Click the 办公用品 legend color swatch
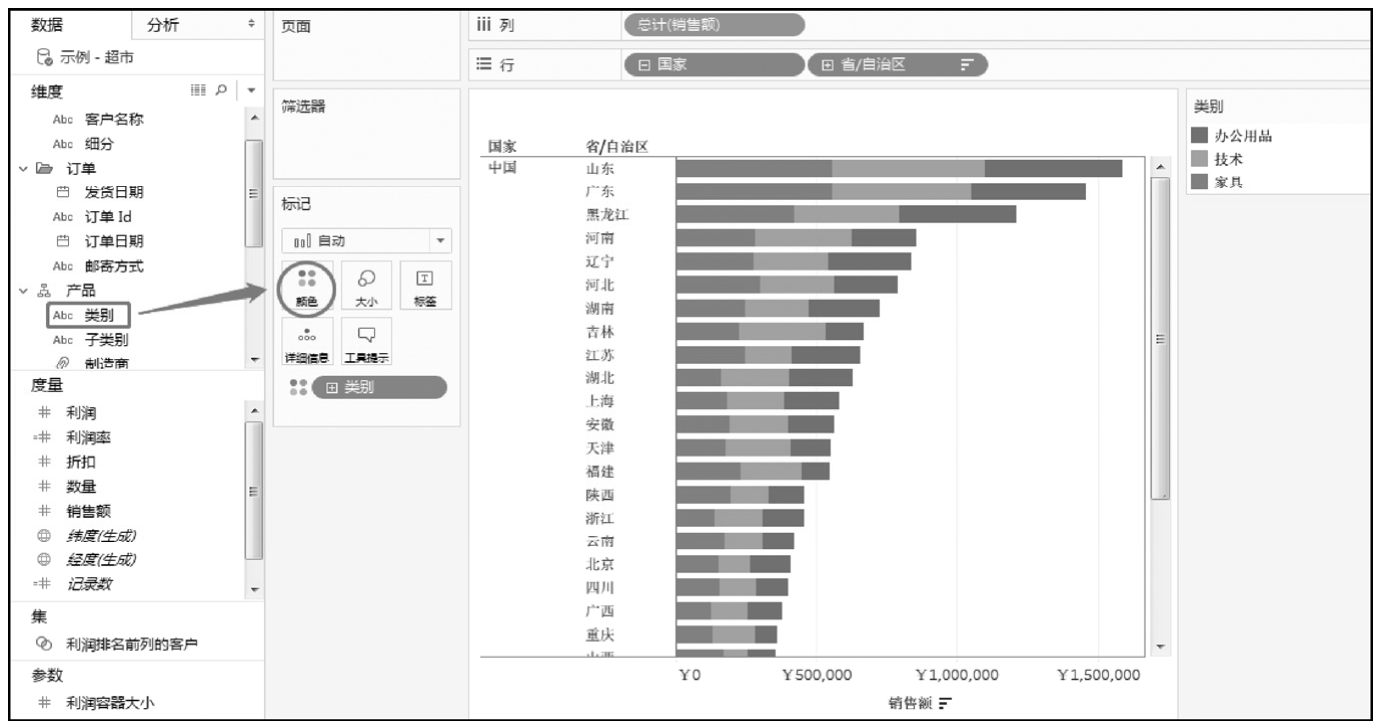The image size is (1381, 728). 1200,137
